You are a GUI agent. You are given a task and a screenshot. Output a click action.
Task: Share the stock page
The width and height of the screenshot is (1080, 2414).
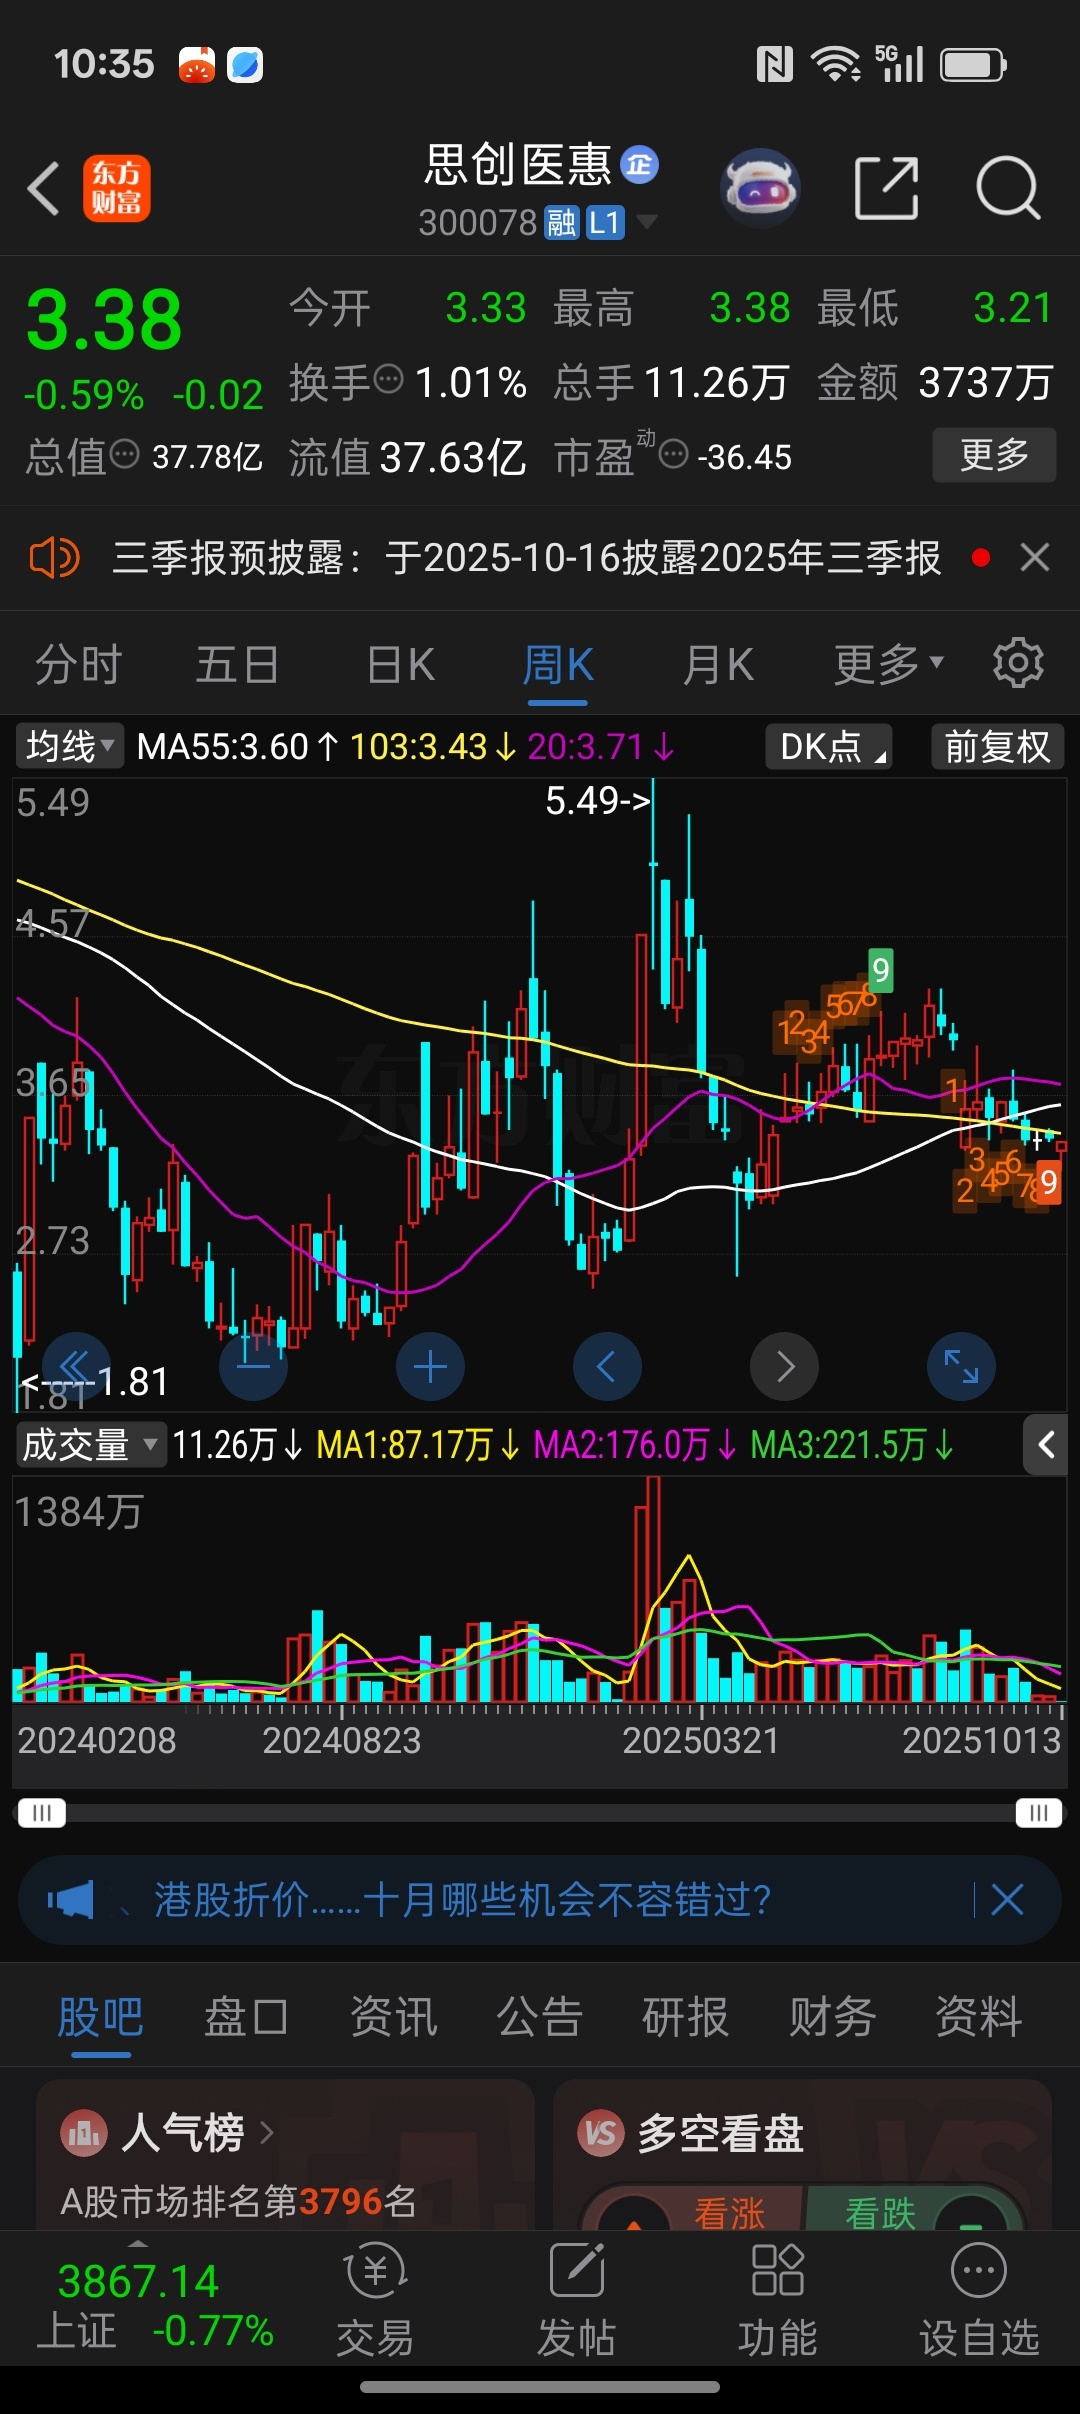[x=887, y=187]
